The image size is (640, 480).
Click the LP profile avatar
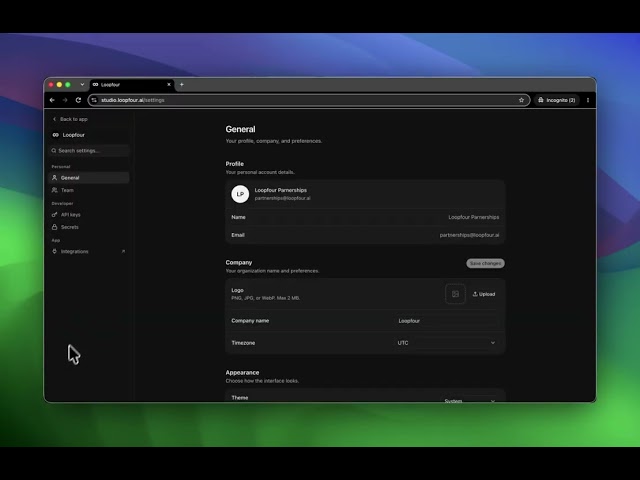240,194
